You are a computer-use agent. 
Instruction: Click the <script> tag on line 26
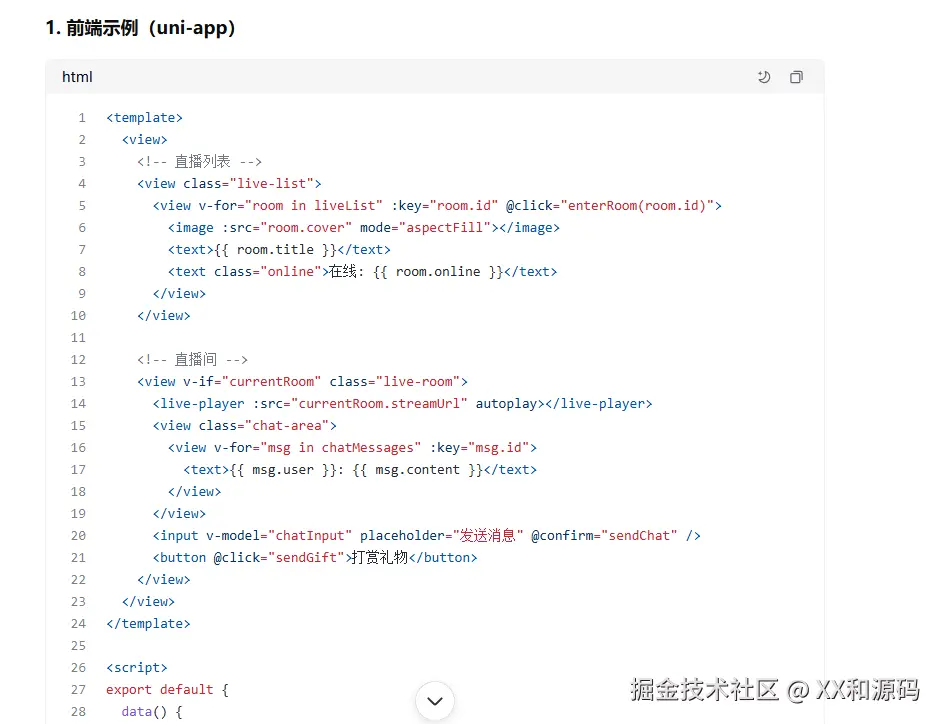pos(137,668)
